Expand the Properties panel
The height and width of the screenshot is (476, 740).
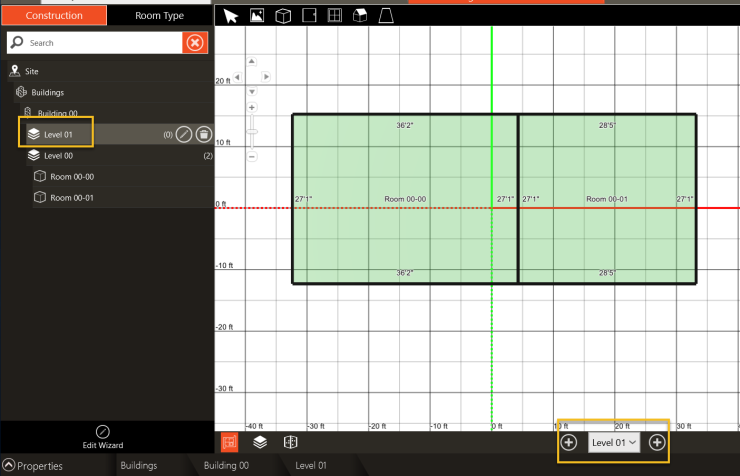coord(9,466)
